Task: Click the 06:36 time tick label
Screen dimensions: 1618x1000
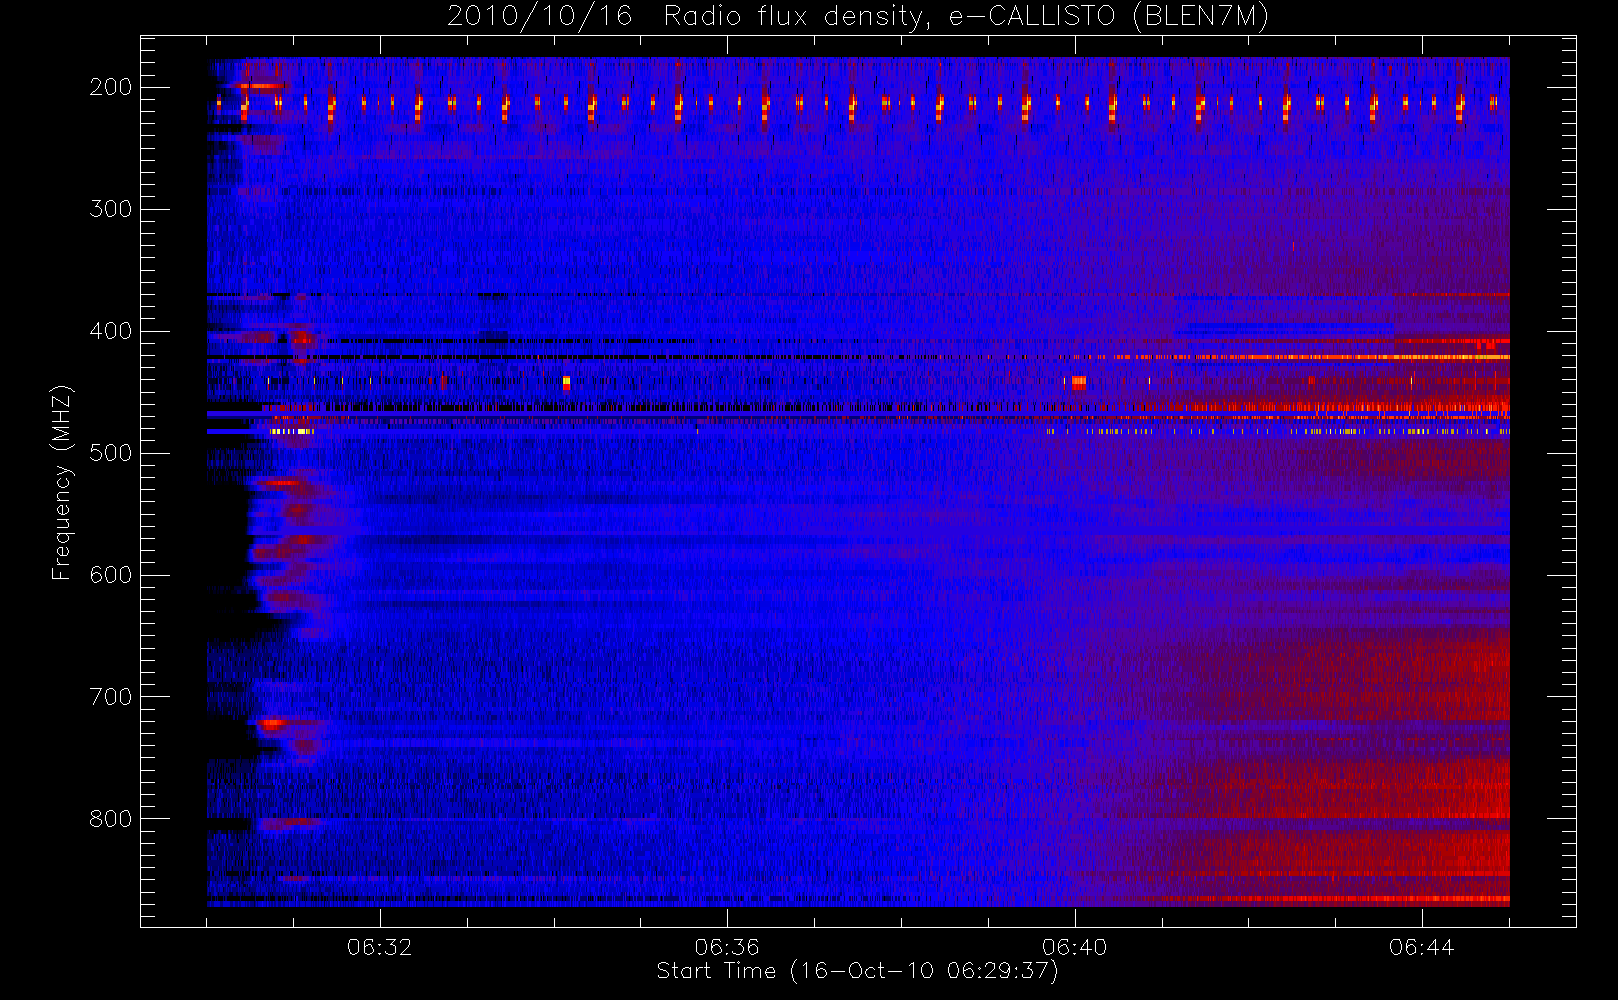Action: (727, 947)
